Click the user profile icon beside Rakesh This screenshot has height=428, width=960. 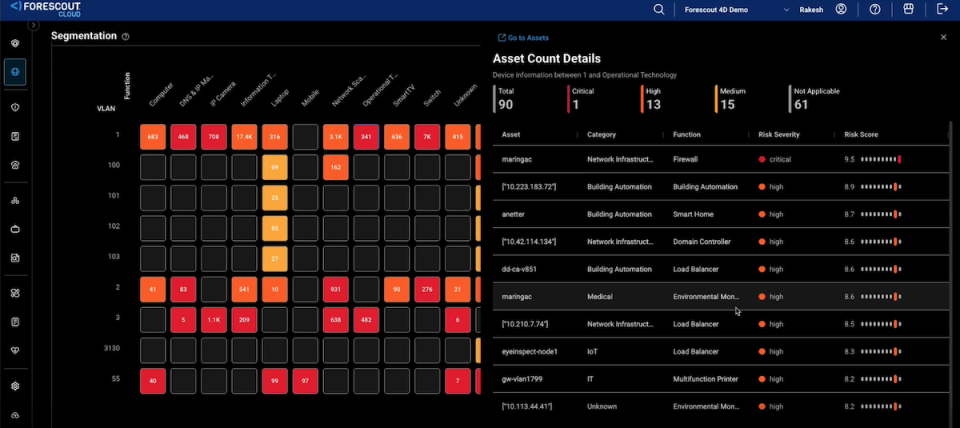coord(841,9)
